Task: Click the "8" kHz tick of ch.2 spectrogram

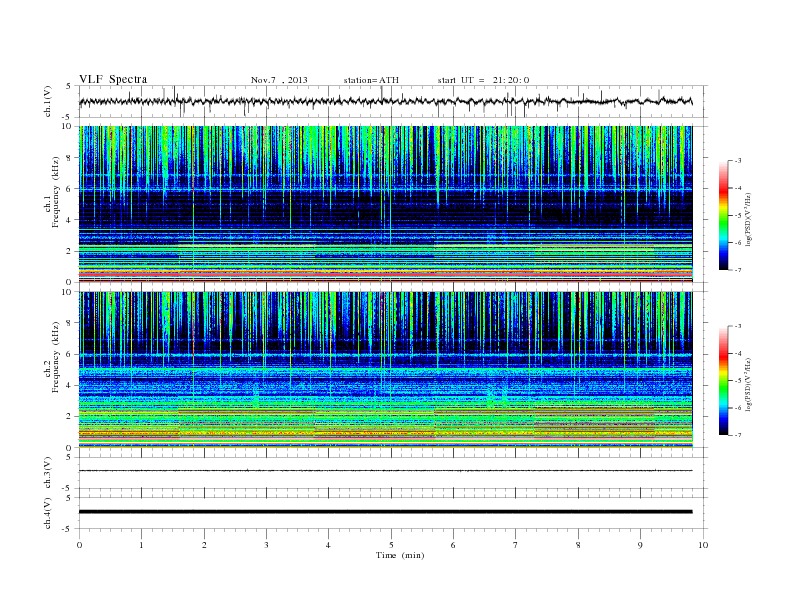Action: pyautogui.click(x=69, y=323)
